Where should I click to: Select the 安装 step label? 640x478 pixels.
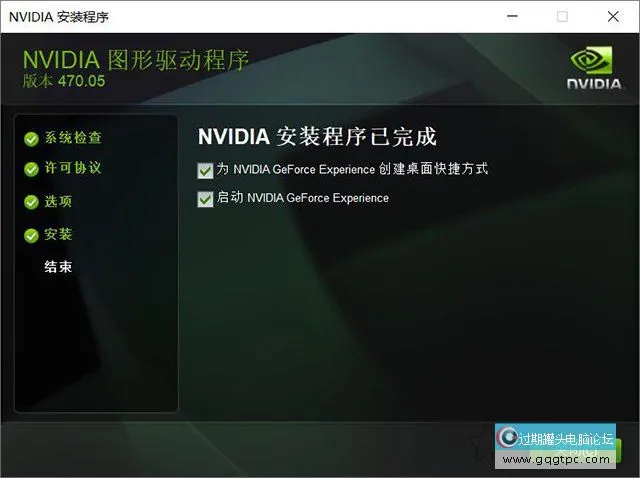coord(58,234)
